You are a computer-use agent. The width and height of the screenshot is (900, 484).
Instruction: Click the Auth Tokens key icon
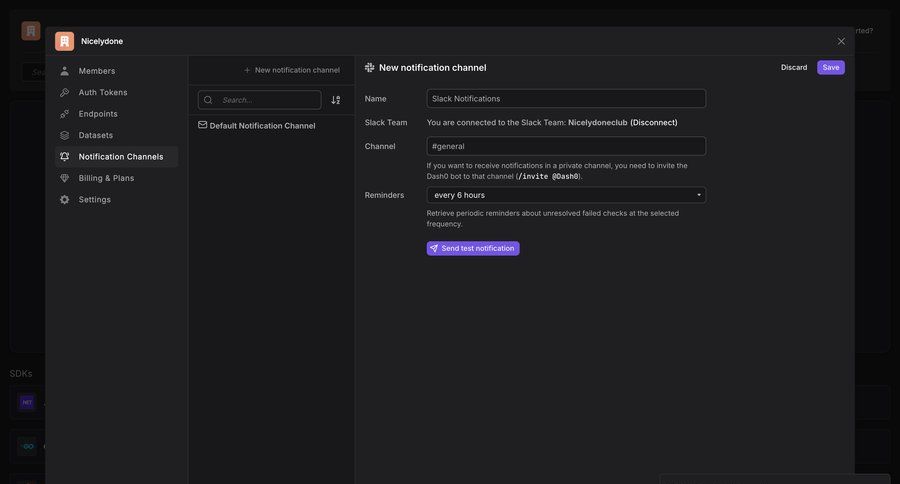(65, 92)
